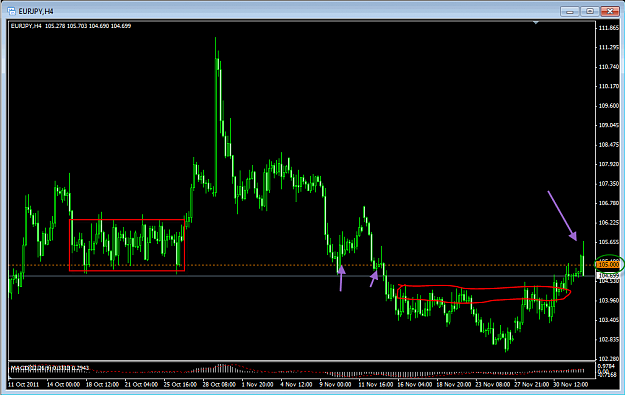Click the EURJPY,H4 window title text
Image resolution: width=625 pixels, height=395 pixels.
[x=36, y=12]
